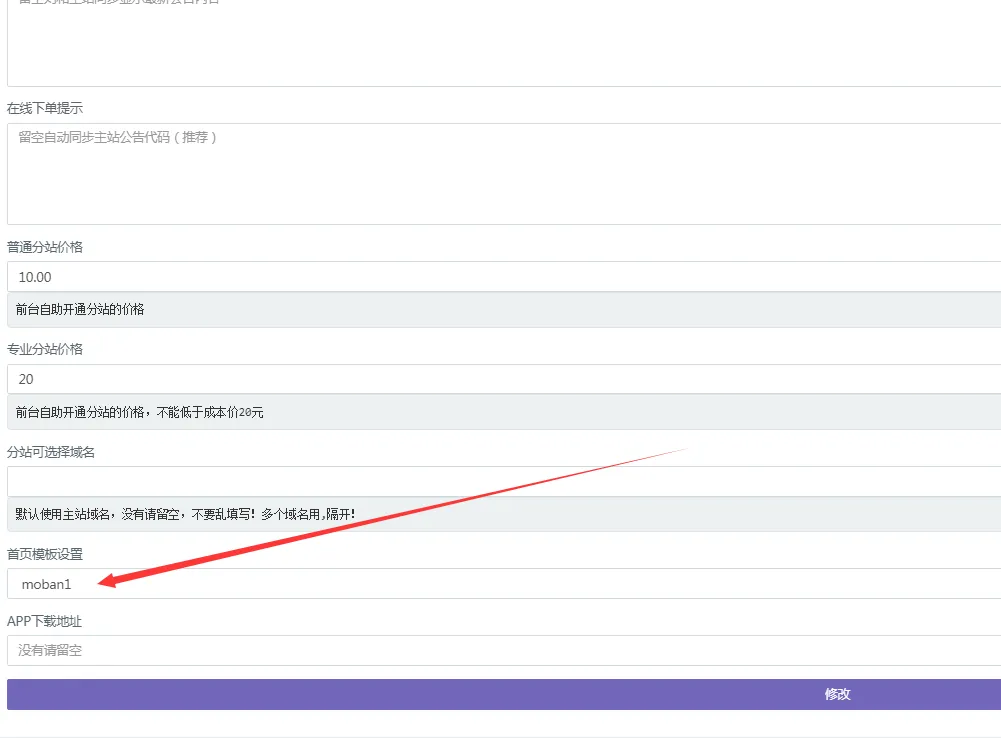The image size is (1001, 738).
Task: Click hint text under 普通分站价格 input
Action: pyautogui.click(x=80, y=310)
